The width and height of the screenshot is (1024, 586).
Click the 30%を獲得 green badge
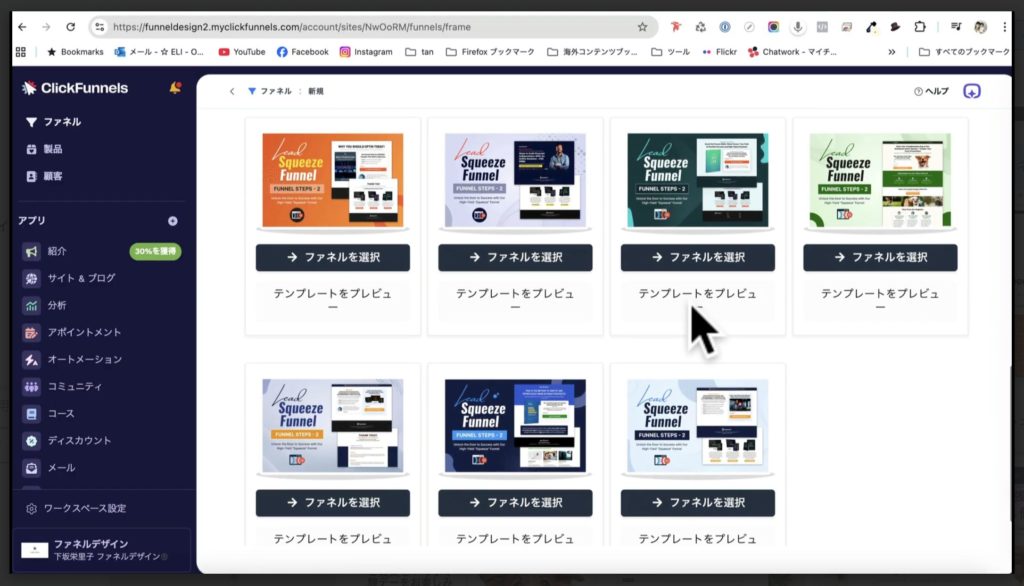tap(155, 251)
